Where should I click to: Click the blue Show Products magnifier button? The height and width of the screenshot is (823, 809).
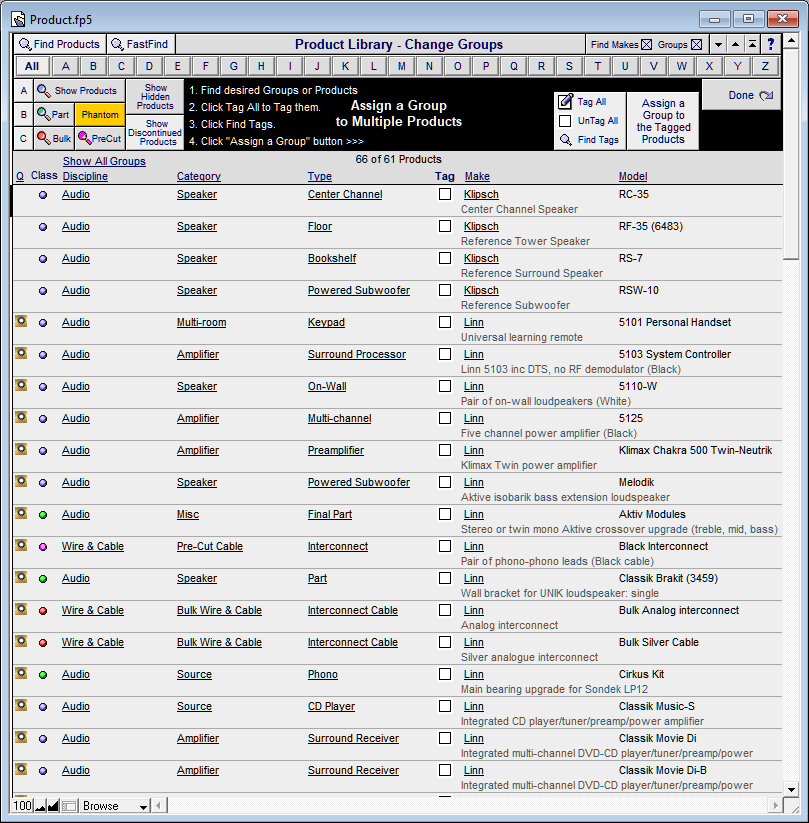click(x=80, y=91)
